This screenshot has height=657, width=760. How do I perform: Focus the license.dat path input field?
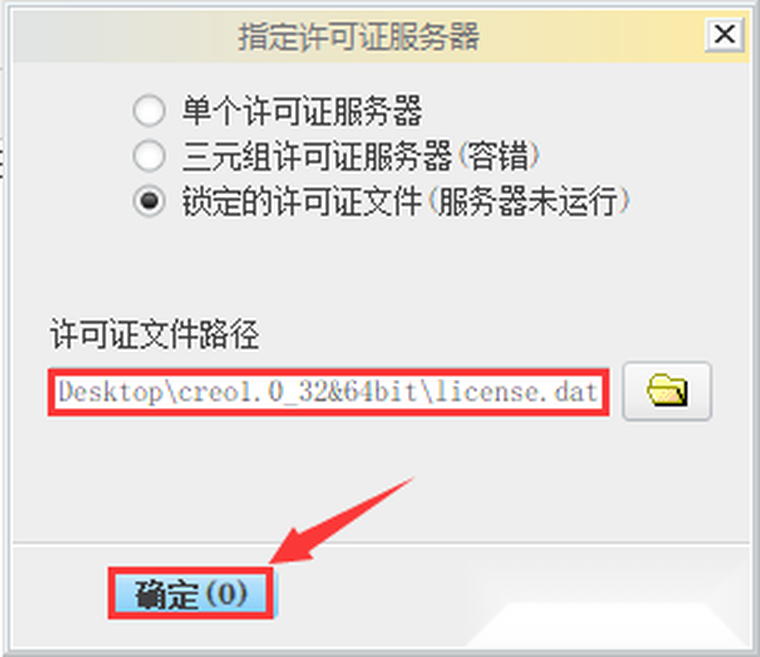(x=328, y=392)
